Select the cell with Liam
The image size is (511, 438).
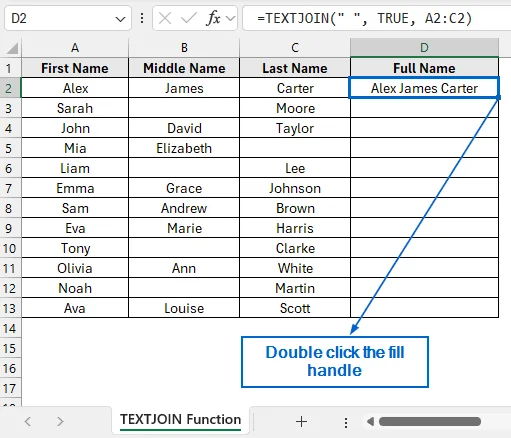point(75,168)
